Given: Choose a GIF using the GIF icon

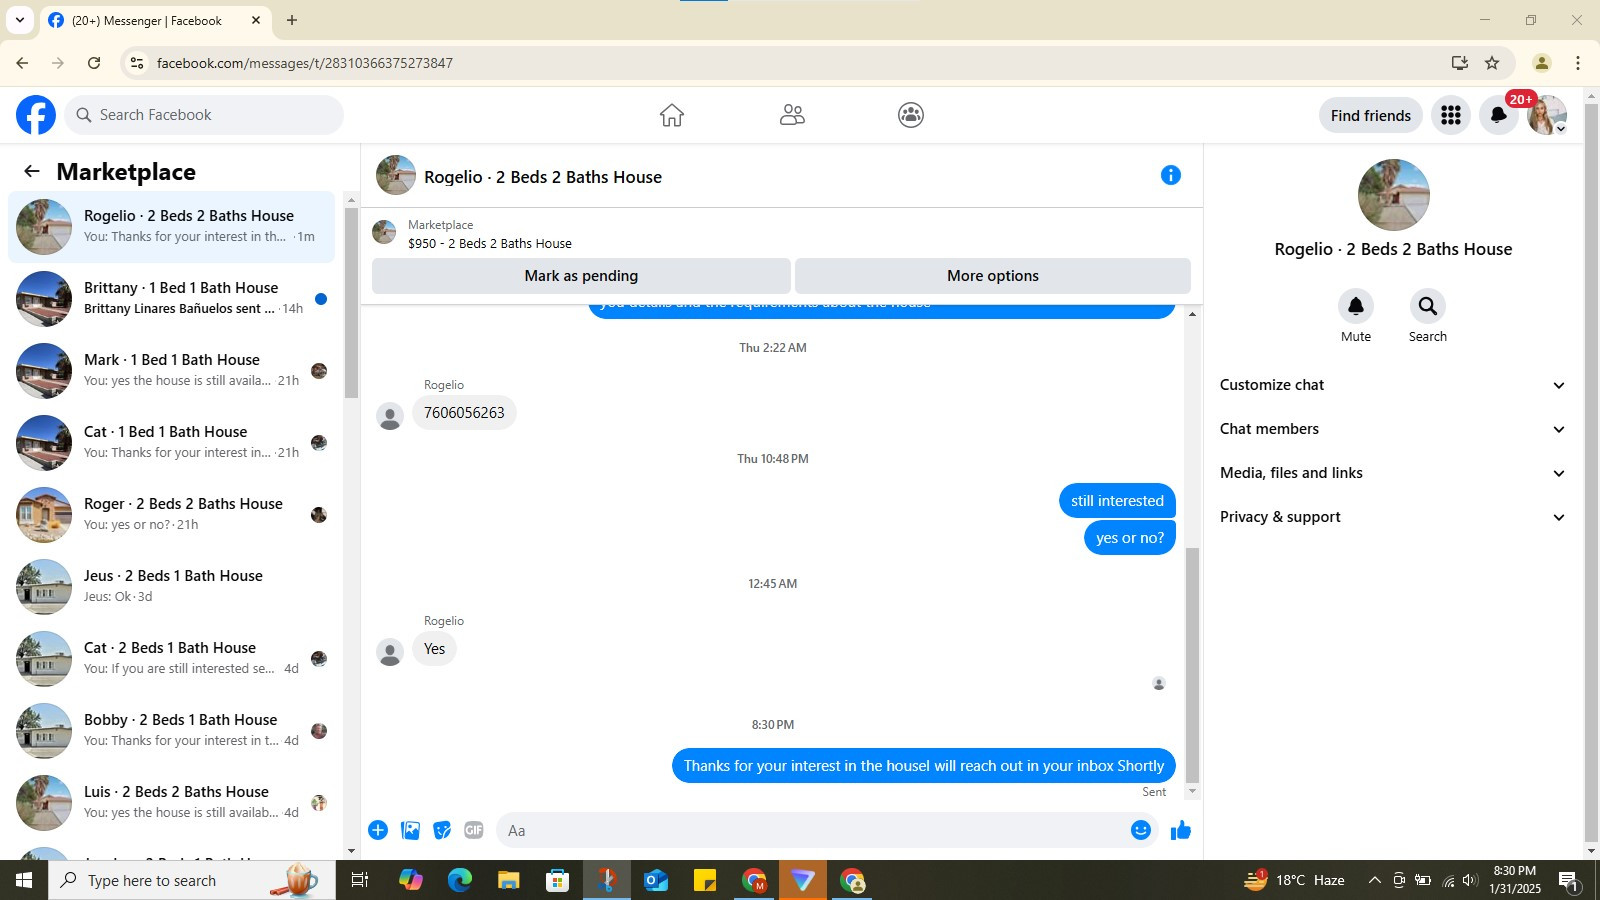Looking at the screenshot, I should pyautogui.click(x=474, y=830).
